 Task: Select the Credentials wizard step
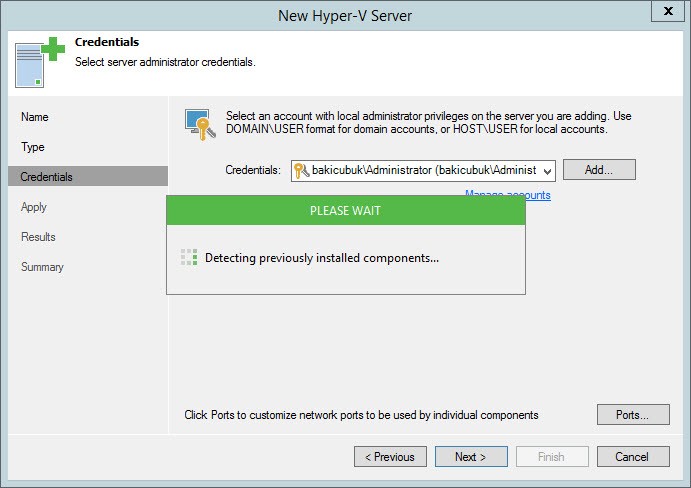point(88,176)
